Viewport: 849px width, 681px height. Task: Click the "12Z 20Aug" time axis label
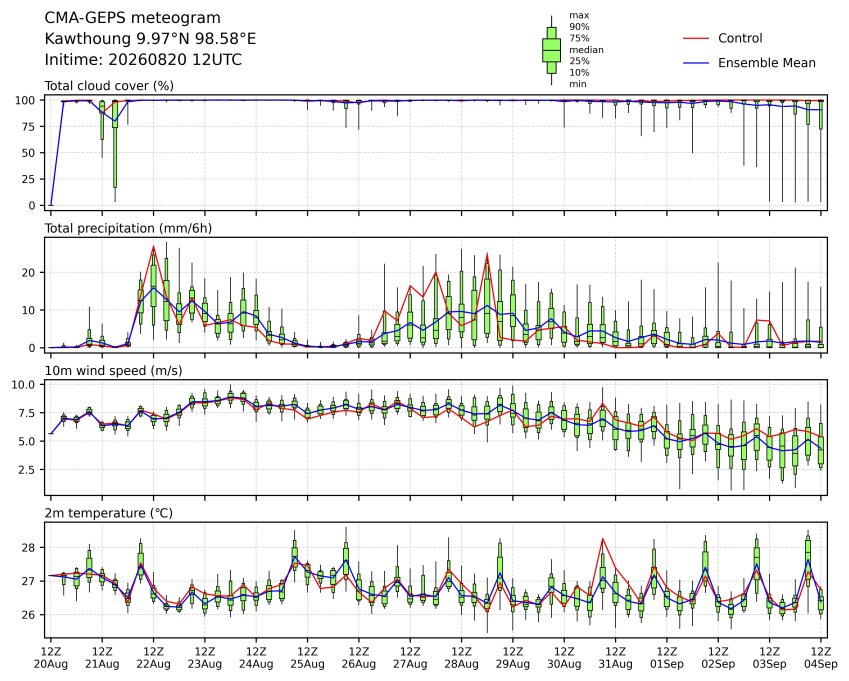coord(51,658)
